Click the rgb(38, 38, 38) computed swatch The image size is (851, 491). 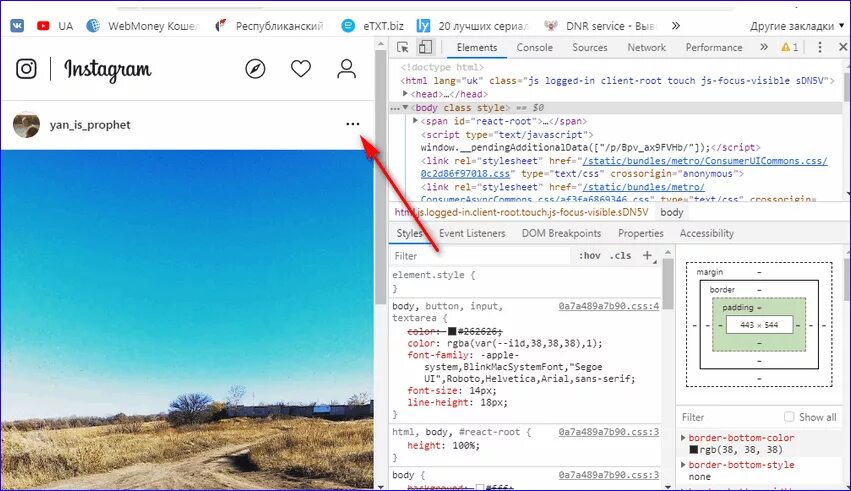pyautogui.click(x=694, y=449)
